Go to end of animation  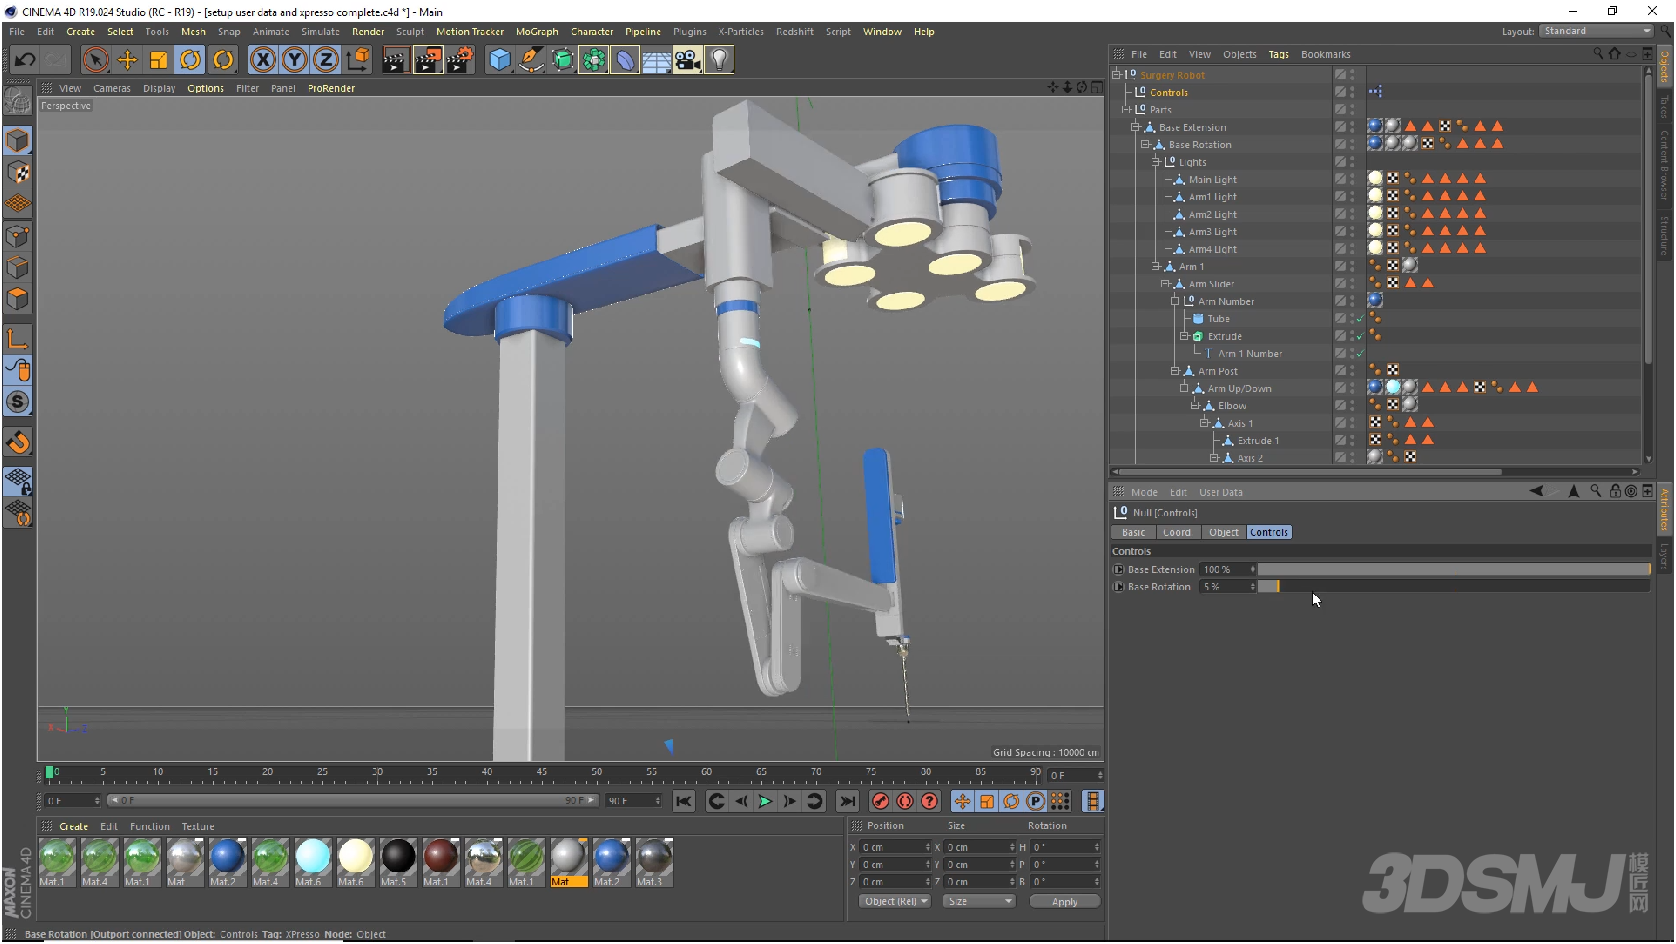click(x=847, y=801)
